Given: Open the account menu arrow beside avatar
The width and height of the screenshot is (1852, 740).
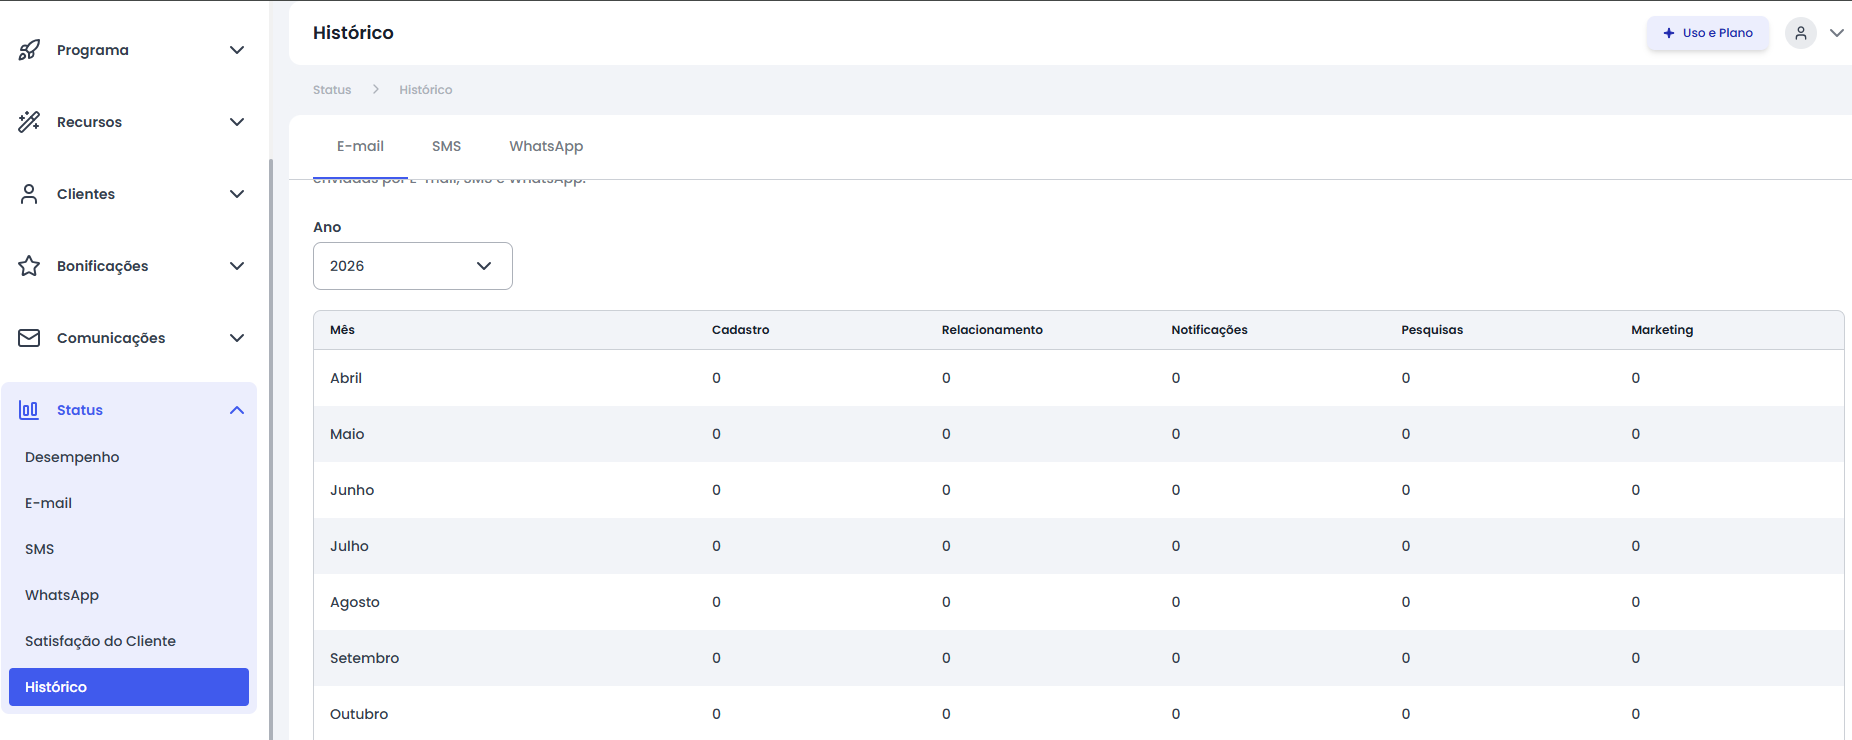Looking at the screenshot, I should (1837, 33).
